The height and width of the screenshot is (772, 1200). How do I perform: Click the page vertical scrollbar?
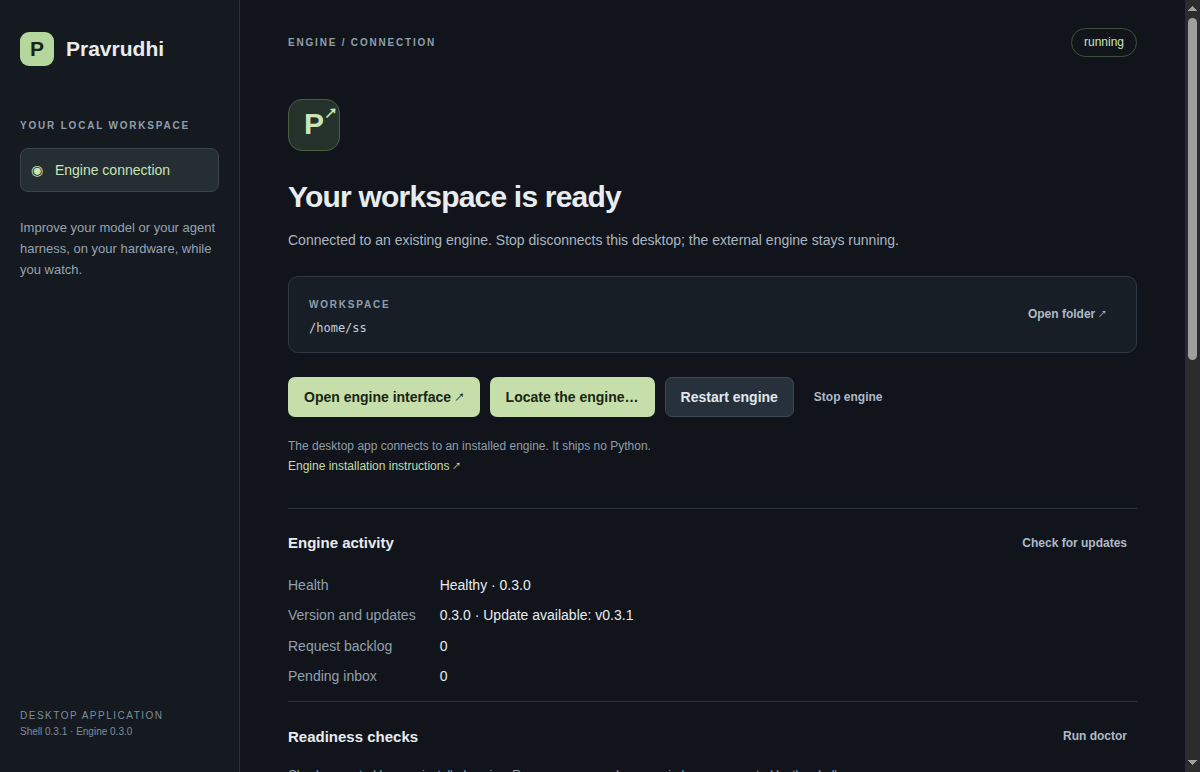(x=1192, y=190)
